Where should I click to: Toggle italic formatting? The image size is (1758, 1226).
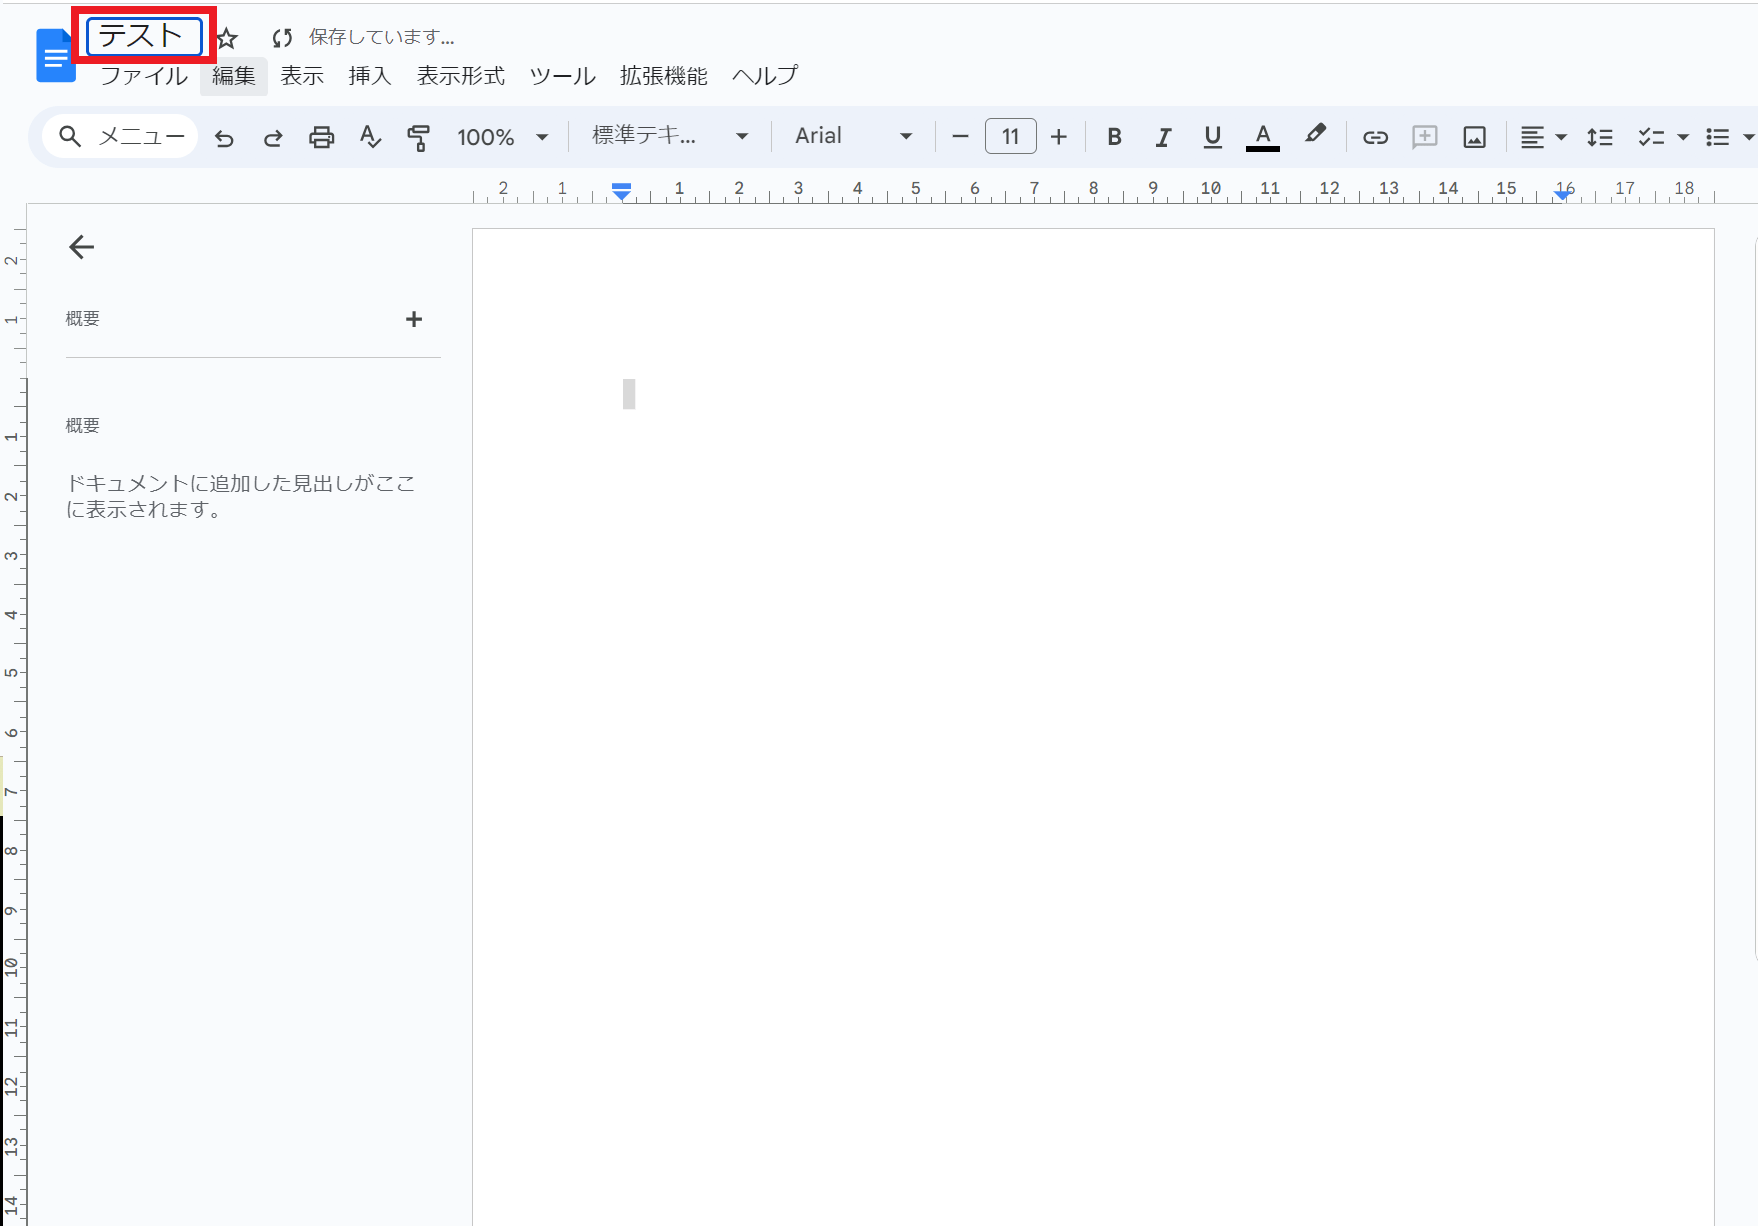[x=1163, y=137]
